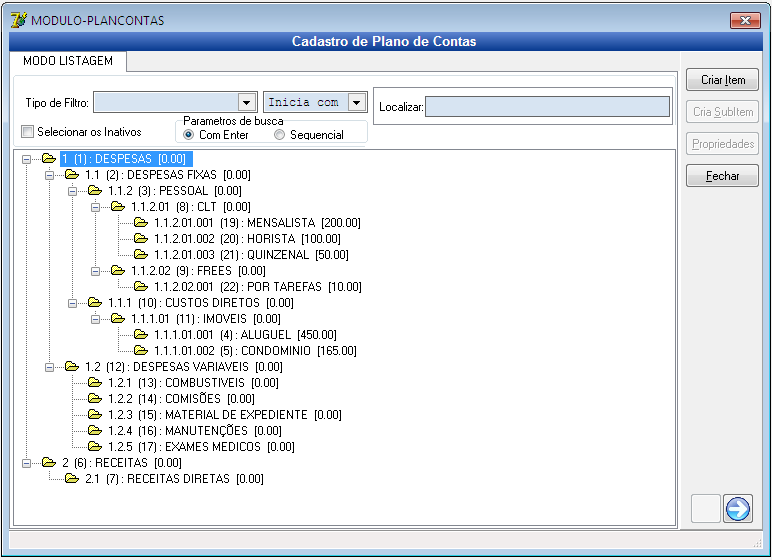Click the folder icon beside RECEITAS DIRETAS
Viewport: 772px width, 560px height.
(72, 479)
